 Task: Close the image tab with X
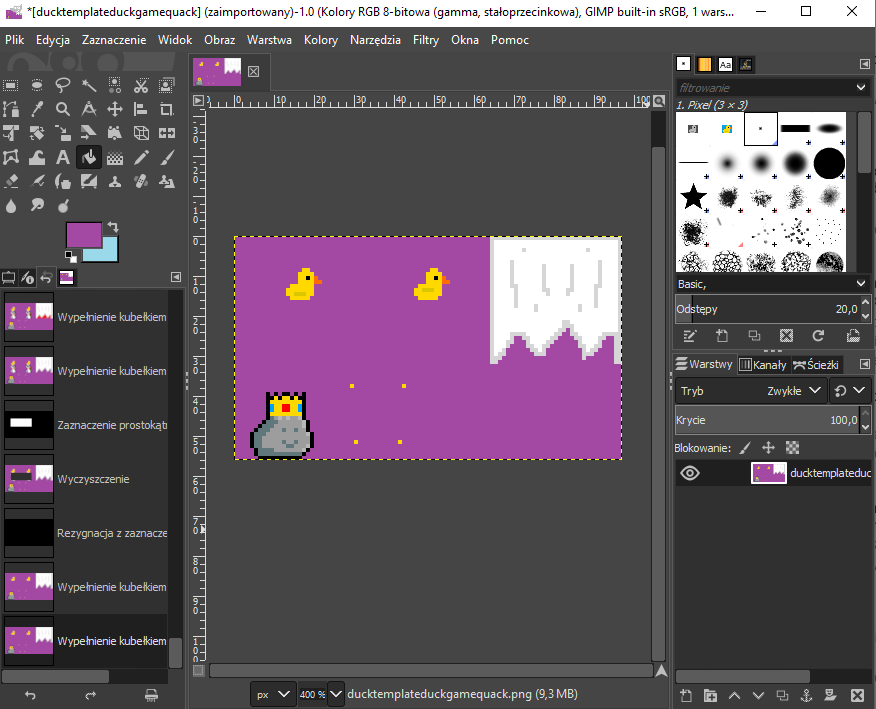(254, 72)
